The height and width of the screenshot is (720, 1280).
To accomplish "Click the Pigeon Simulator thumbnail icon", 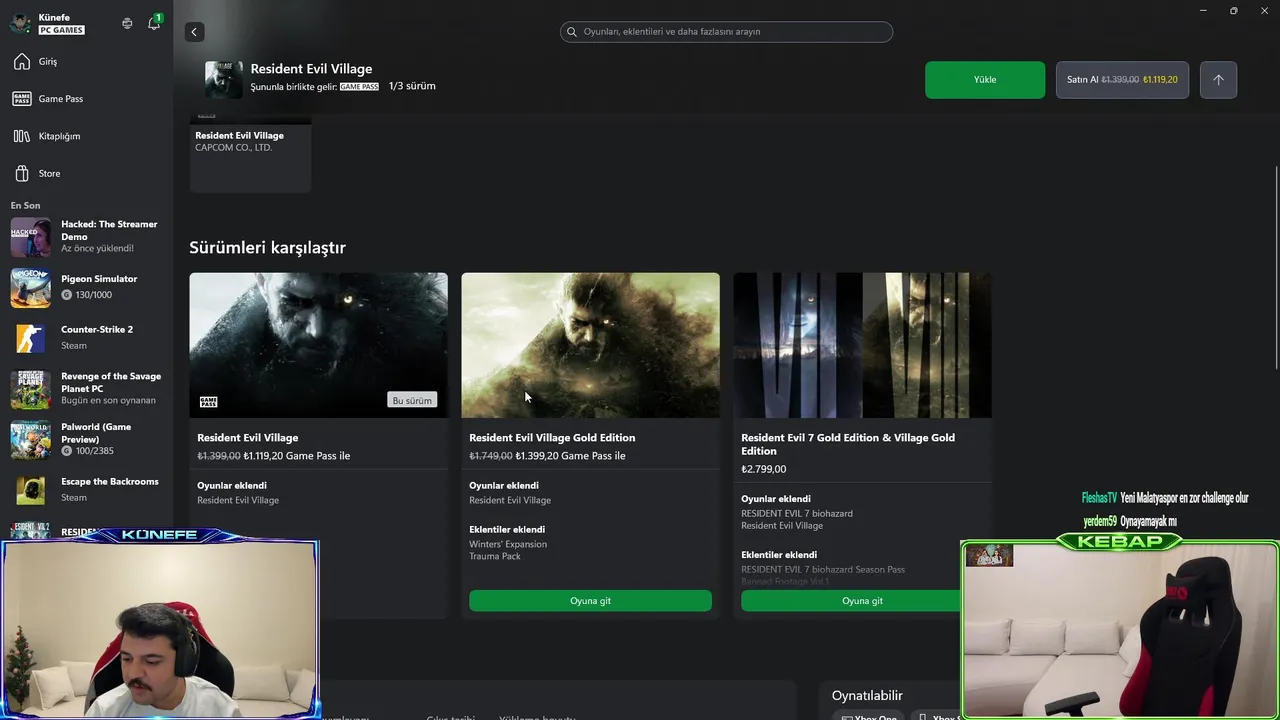I will [x=30, y=288].
